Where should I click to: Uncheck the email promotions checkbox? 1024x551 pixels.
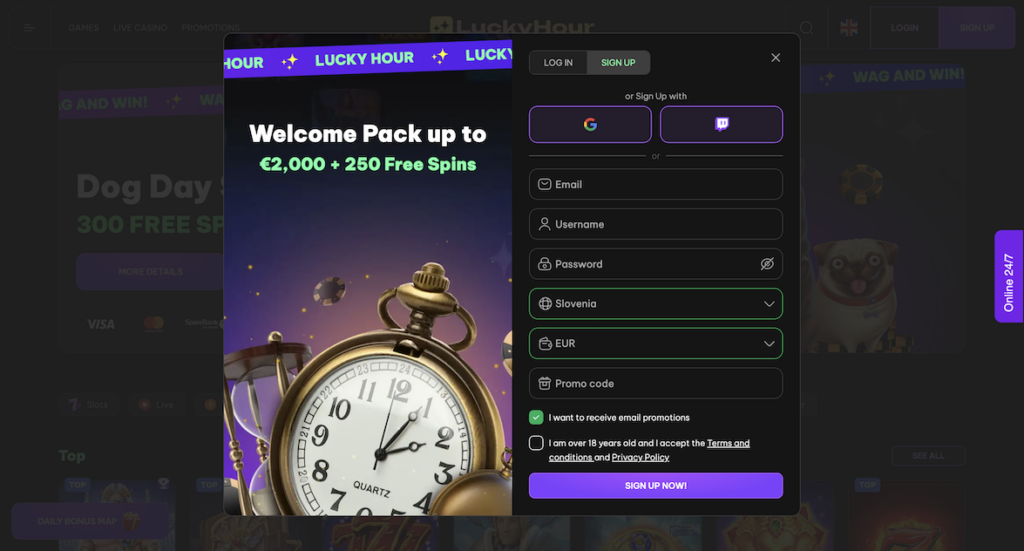pos(536,417)
